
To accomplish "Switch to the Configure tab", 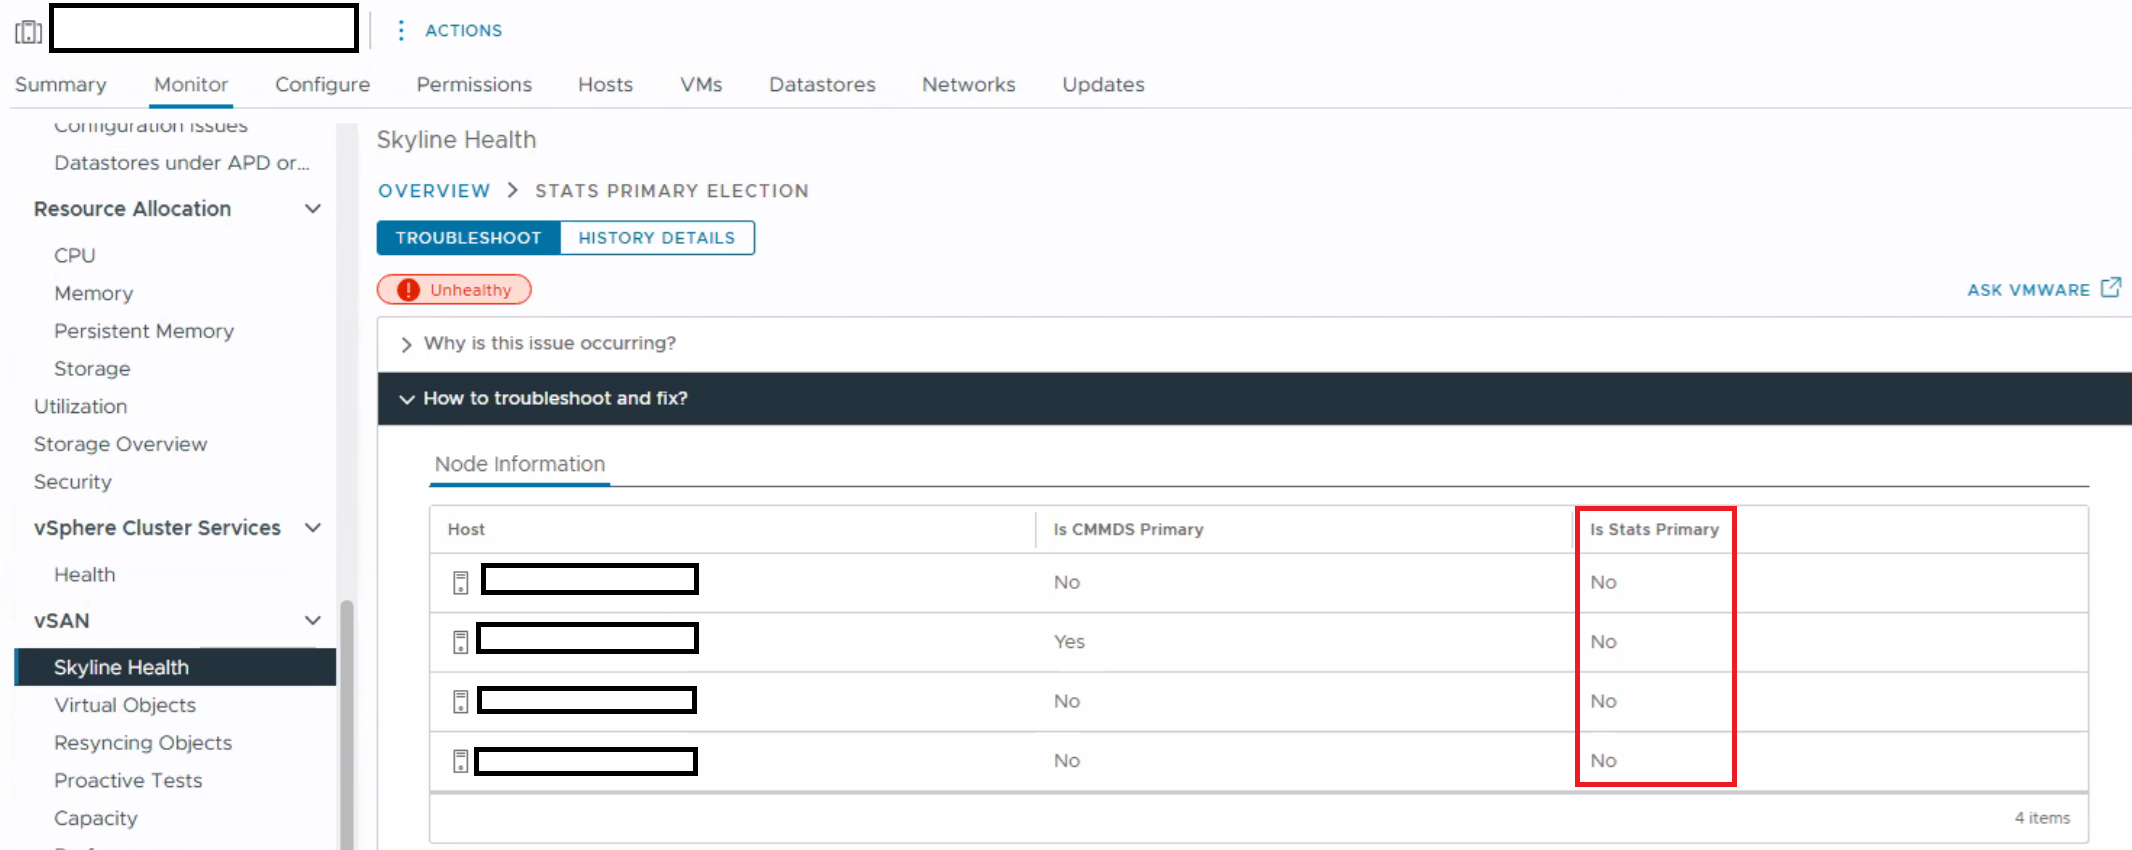I will click(x=322, y=85).
